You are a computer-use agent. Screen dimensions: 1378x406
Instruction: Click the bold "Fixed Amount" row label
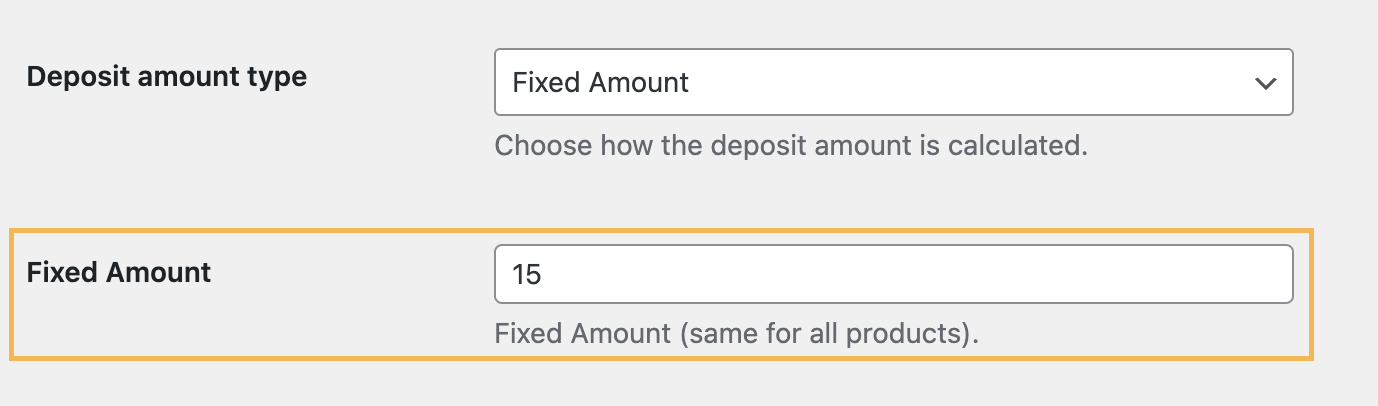pyautogui.click(x=119, y=271)
